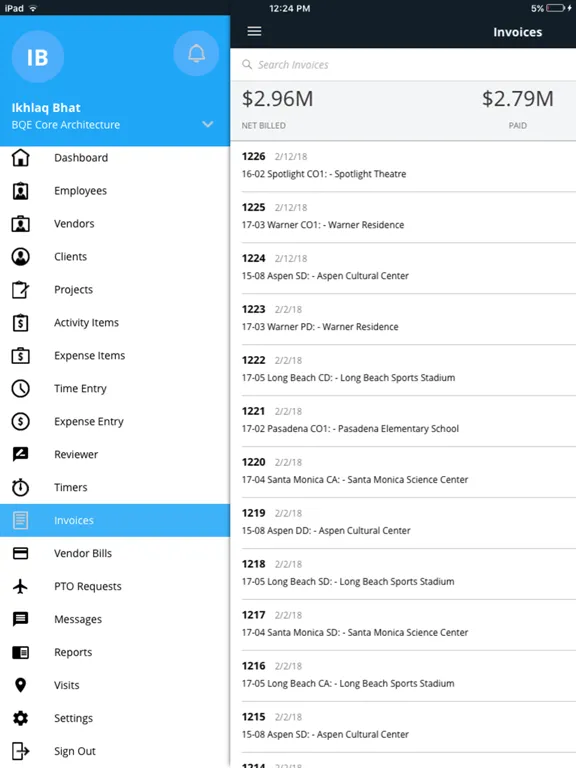This screenshot has width=576, height=768.
Task: Open invoice 1226 Spotlight Theatre
Action: click(x=403, y=166)
